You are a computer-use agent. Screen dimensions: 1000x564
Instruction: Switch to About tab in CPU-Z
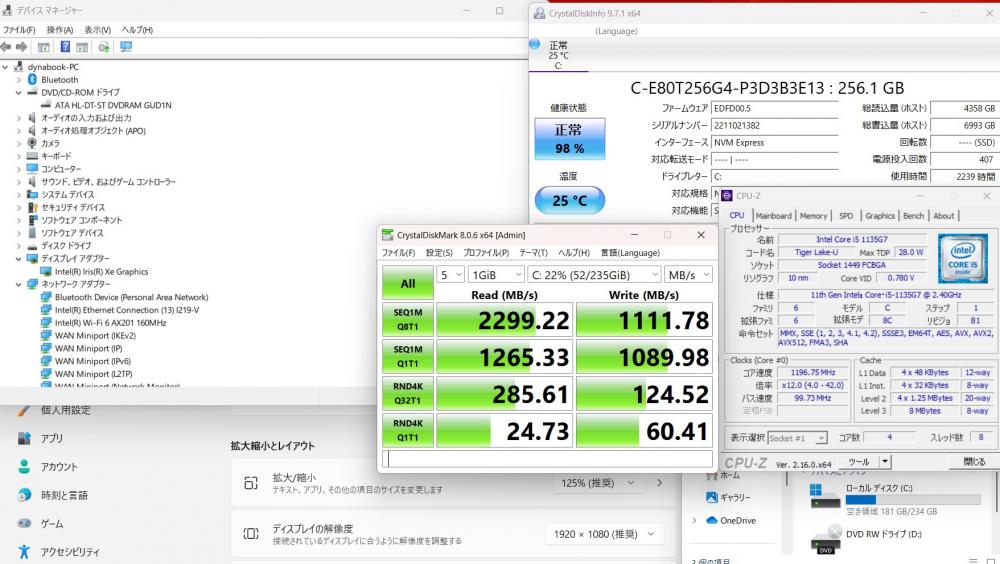point(944,216)
